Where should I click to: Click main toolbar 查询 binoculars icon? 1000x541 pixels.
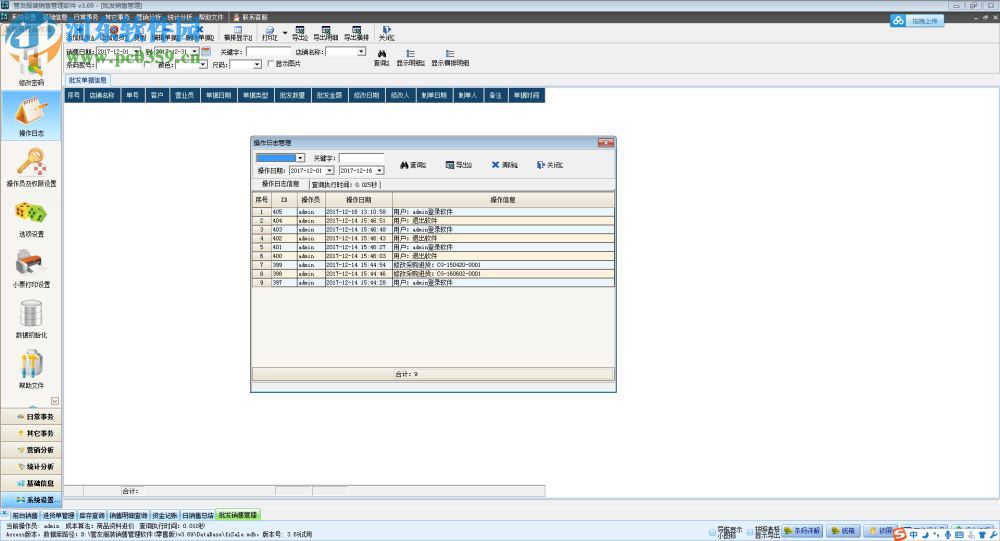pyautogui.click(x=381, y=58)
